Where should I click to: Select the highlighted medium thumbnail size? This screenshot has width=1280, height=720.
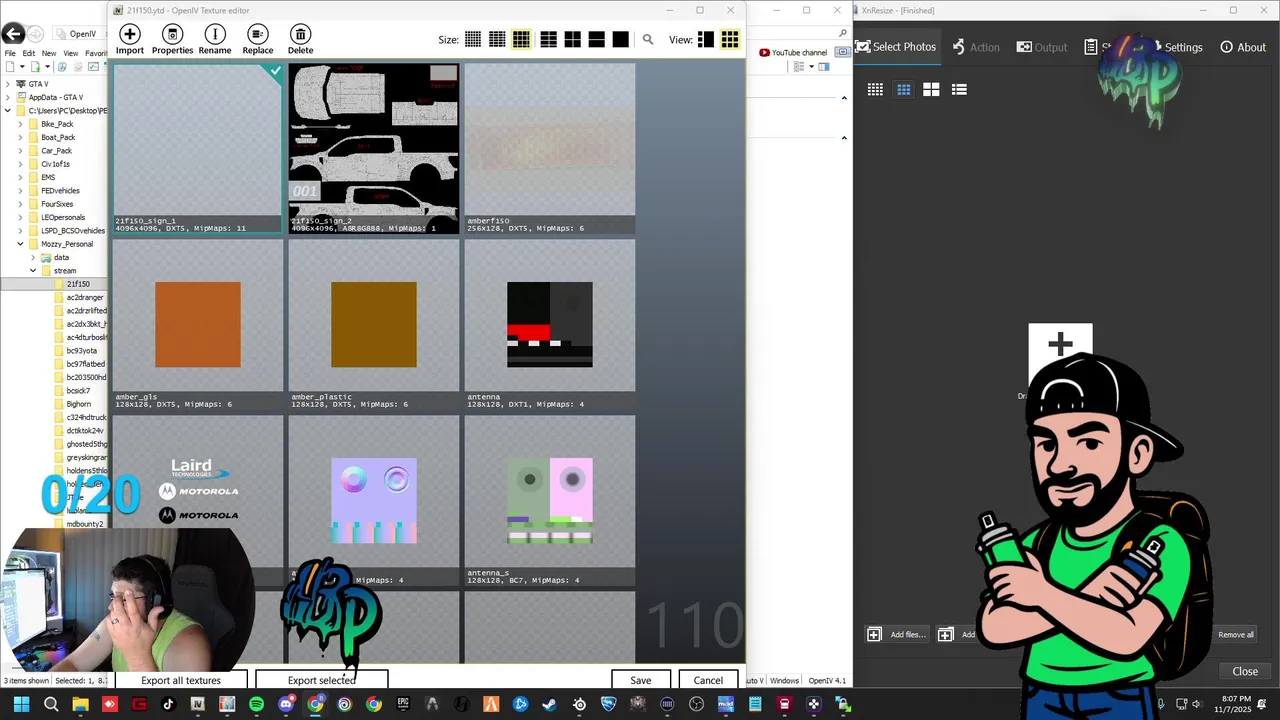click(x=521, y=40)
